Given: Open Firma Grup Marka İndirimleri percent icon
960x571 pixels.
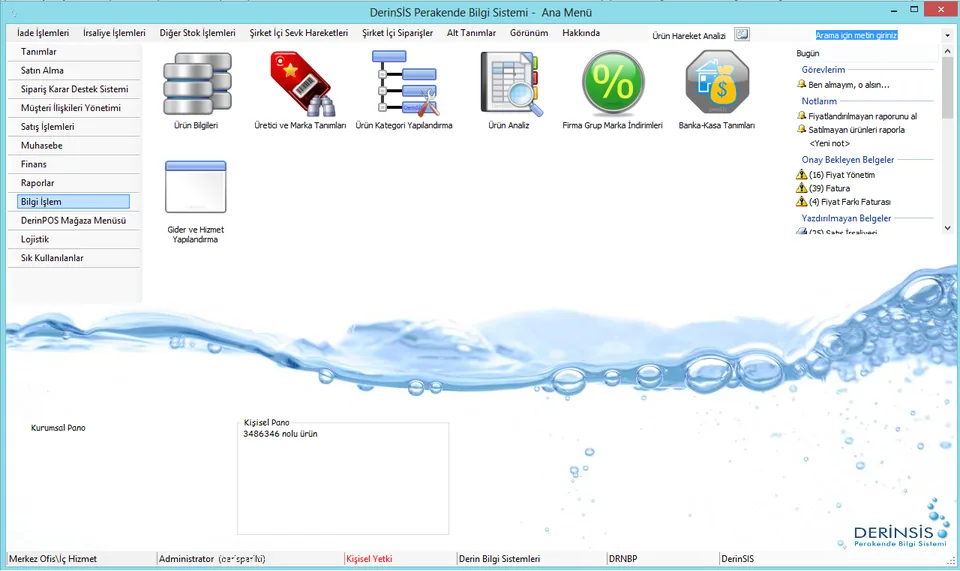Looking at the screenshot, I should point(612,83).
